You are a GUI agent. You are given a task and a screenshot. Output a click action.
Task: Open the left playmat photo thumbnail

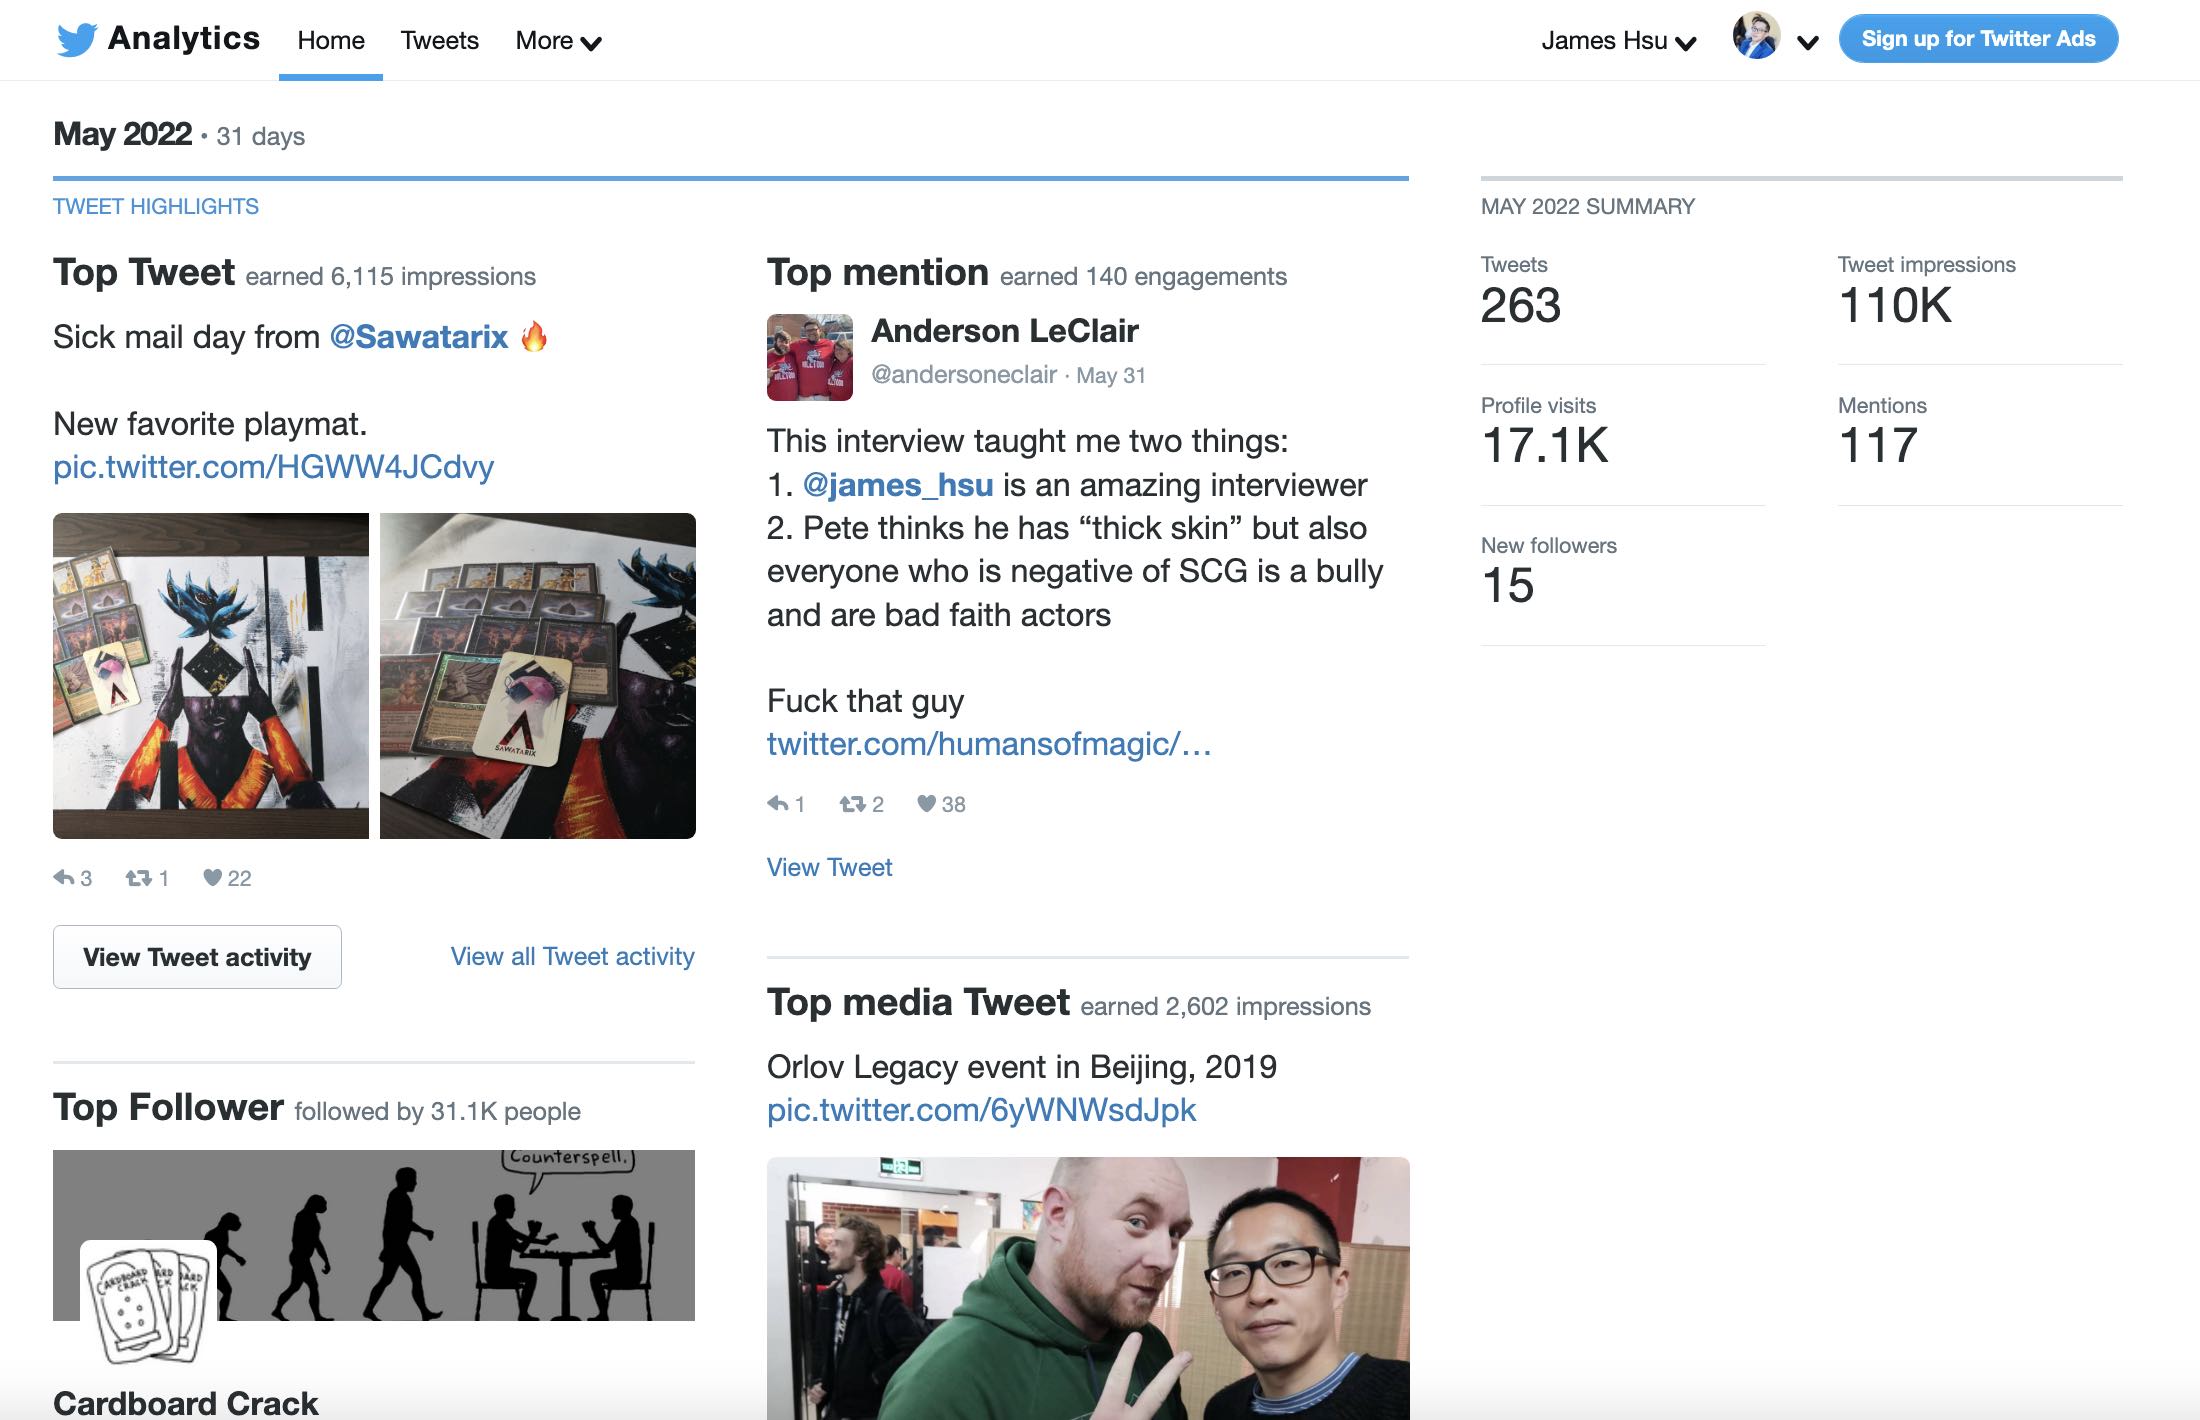[211, 676]
